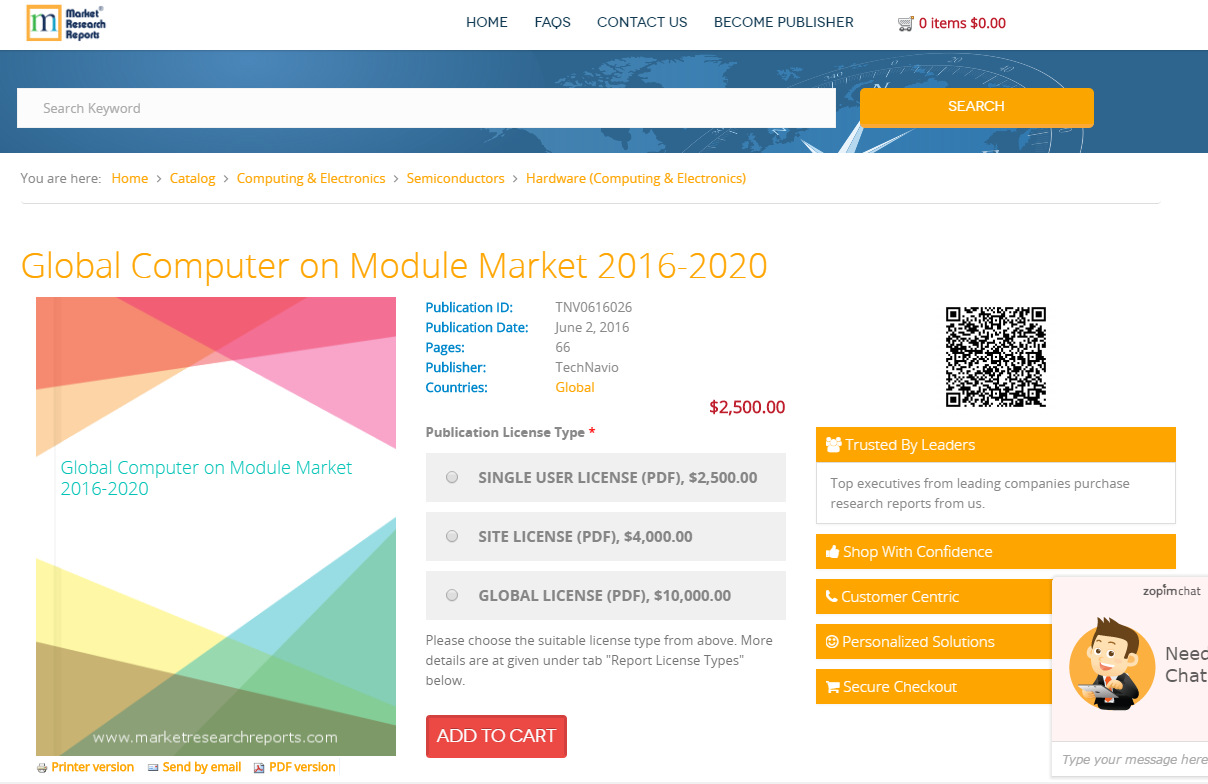Open the Global countries link
This screenshot has width=1208, height=784.
click(x=575, y=387)
